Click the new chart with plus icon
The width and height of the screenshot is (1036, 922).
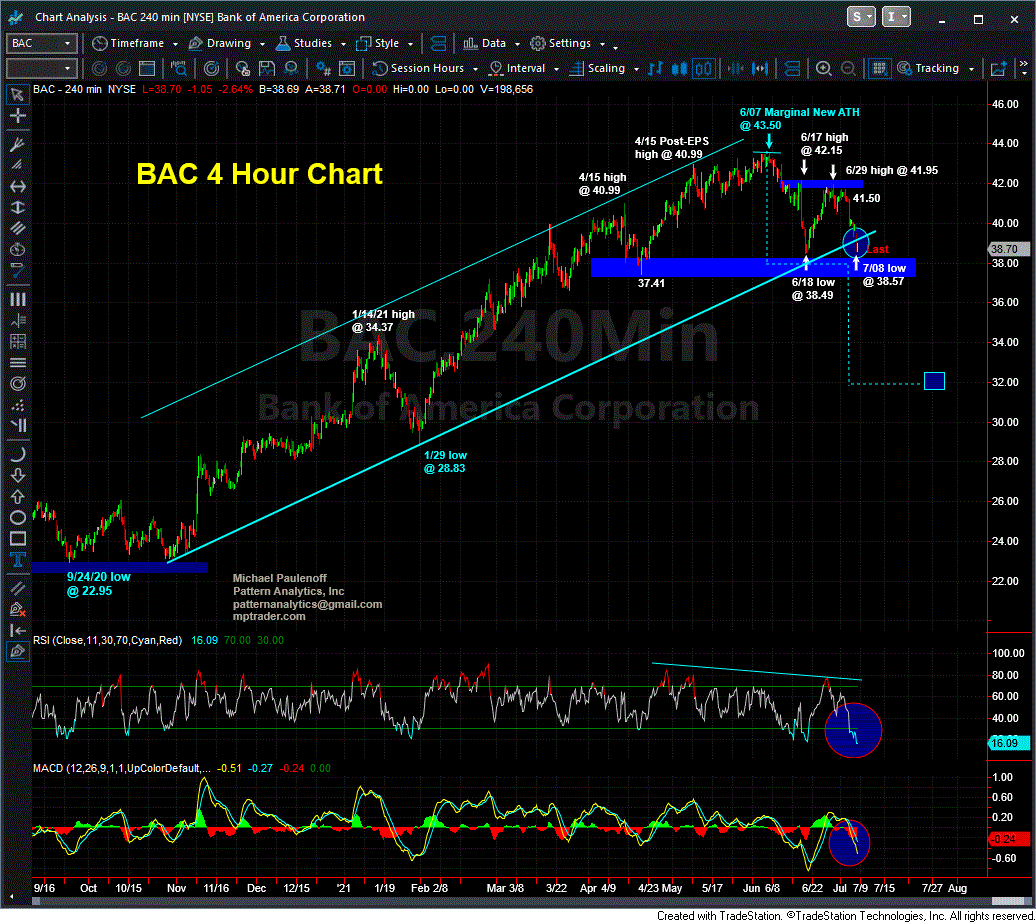click(998, 68)
